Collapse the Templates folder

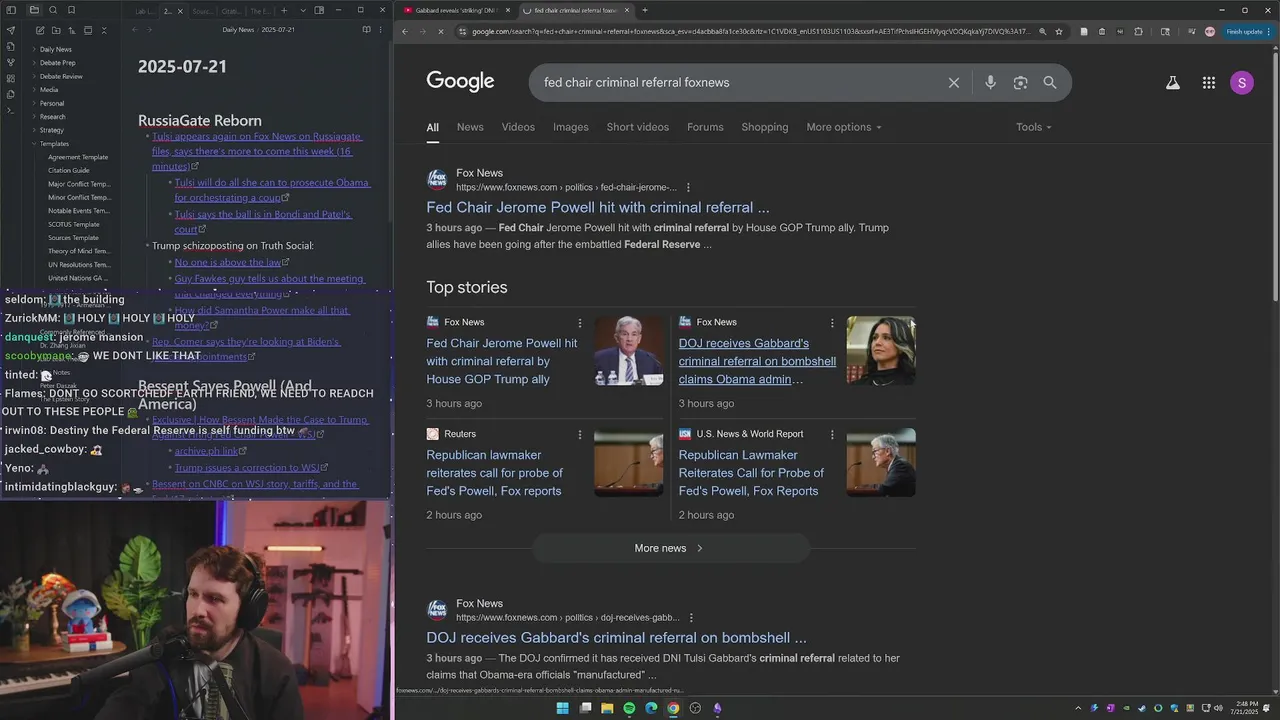54,144
